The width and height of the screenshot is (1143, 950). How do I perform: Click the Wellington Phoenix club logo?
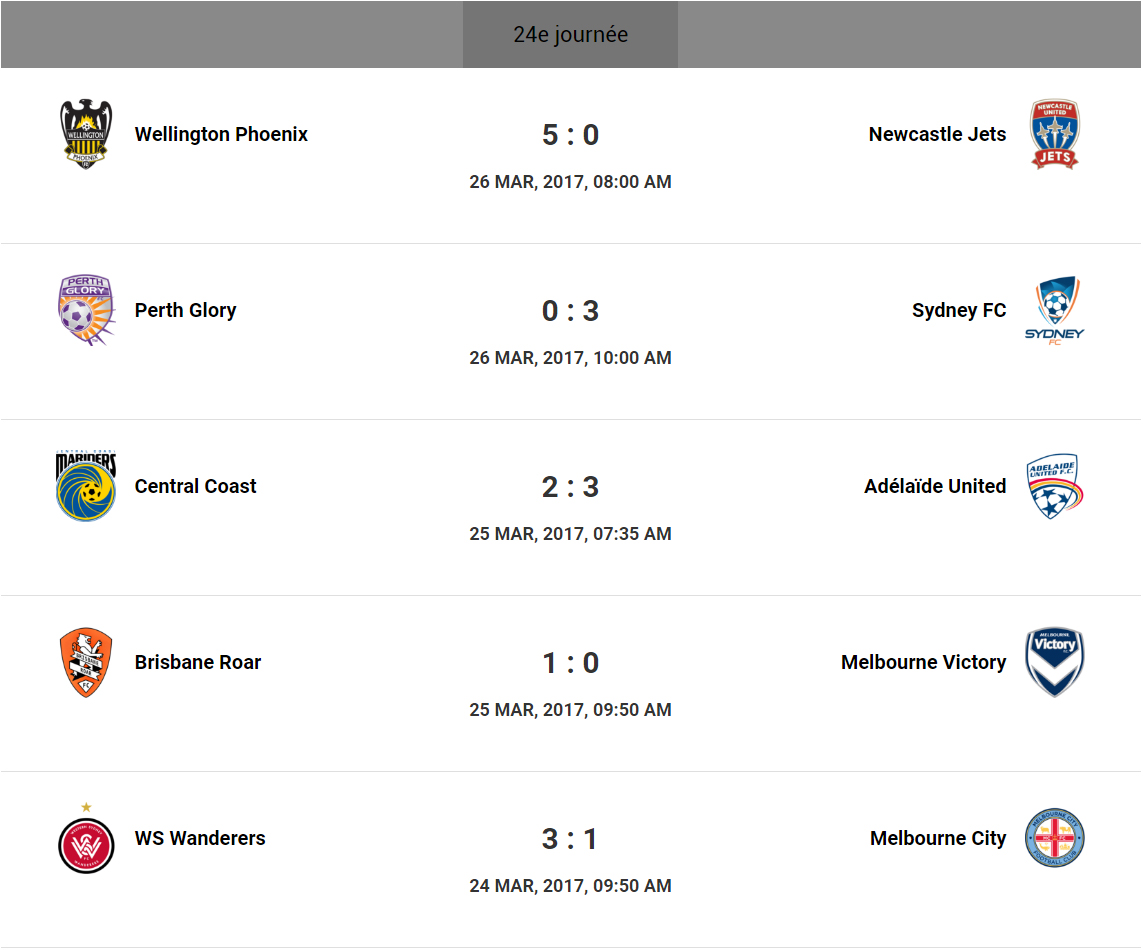pos(85,134)
